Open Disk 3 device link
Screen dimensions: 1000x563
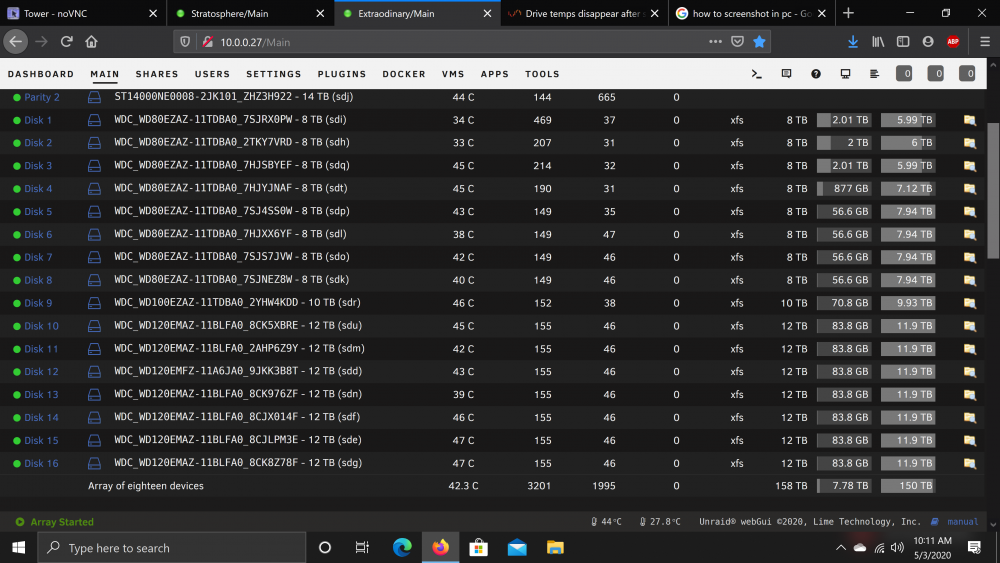pyautogui.click(x=38, y=166)
